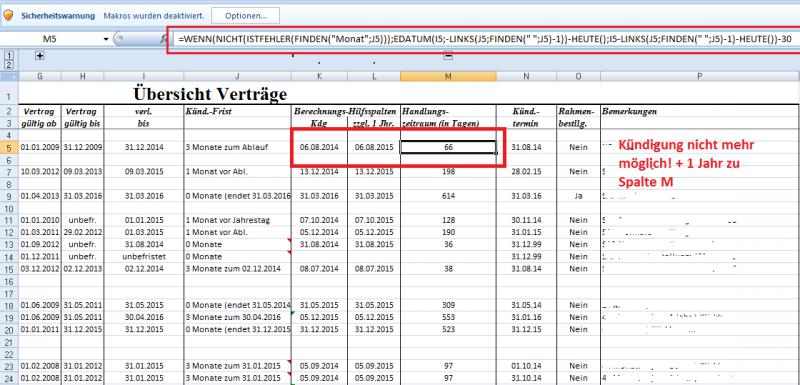Select row 11 header
This screenshot has width=800, height=385.
10,220
